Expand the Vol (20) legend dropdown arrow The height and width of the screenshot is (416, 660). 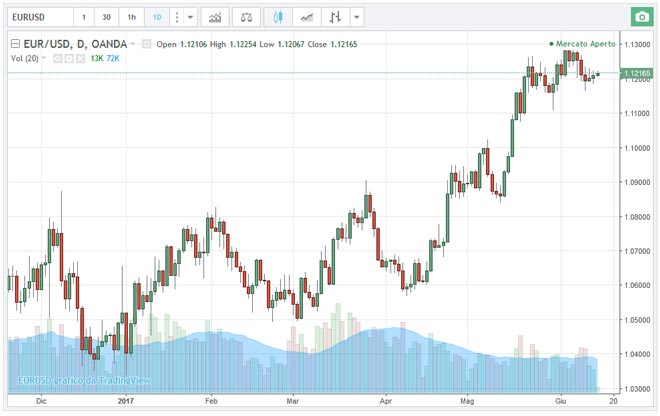pos(46,59)
